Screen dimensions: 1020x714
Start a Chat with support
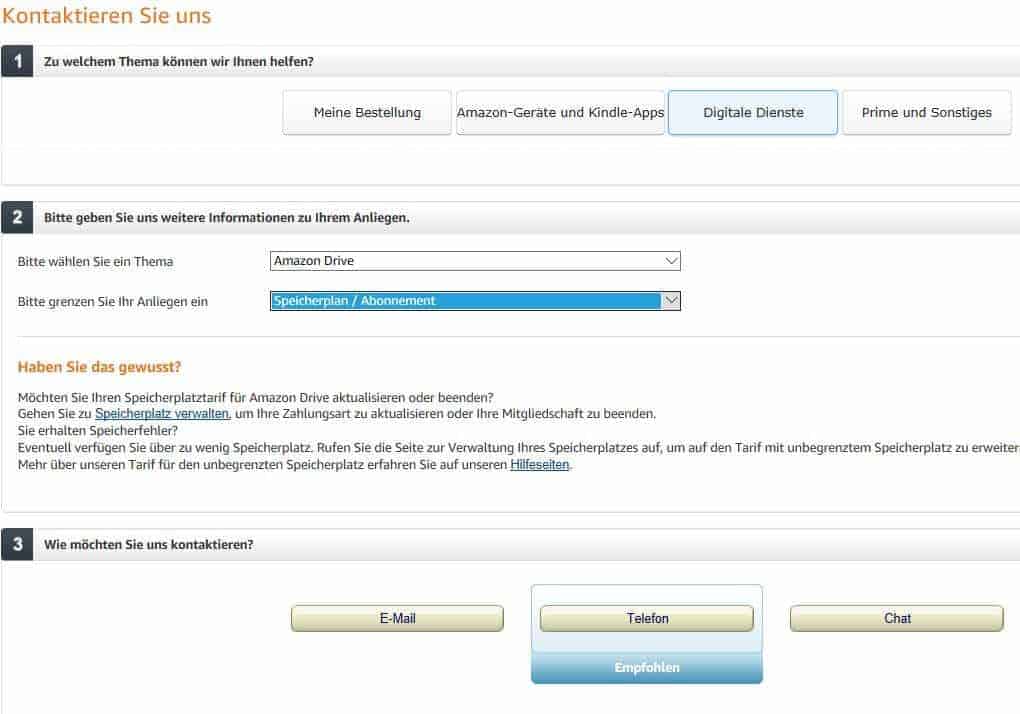tap(897, 618)
